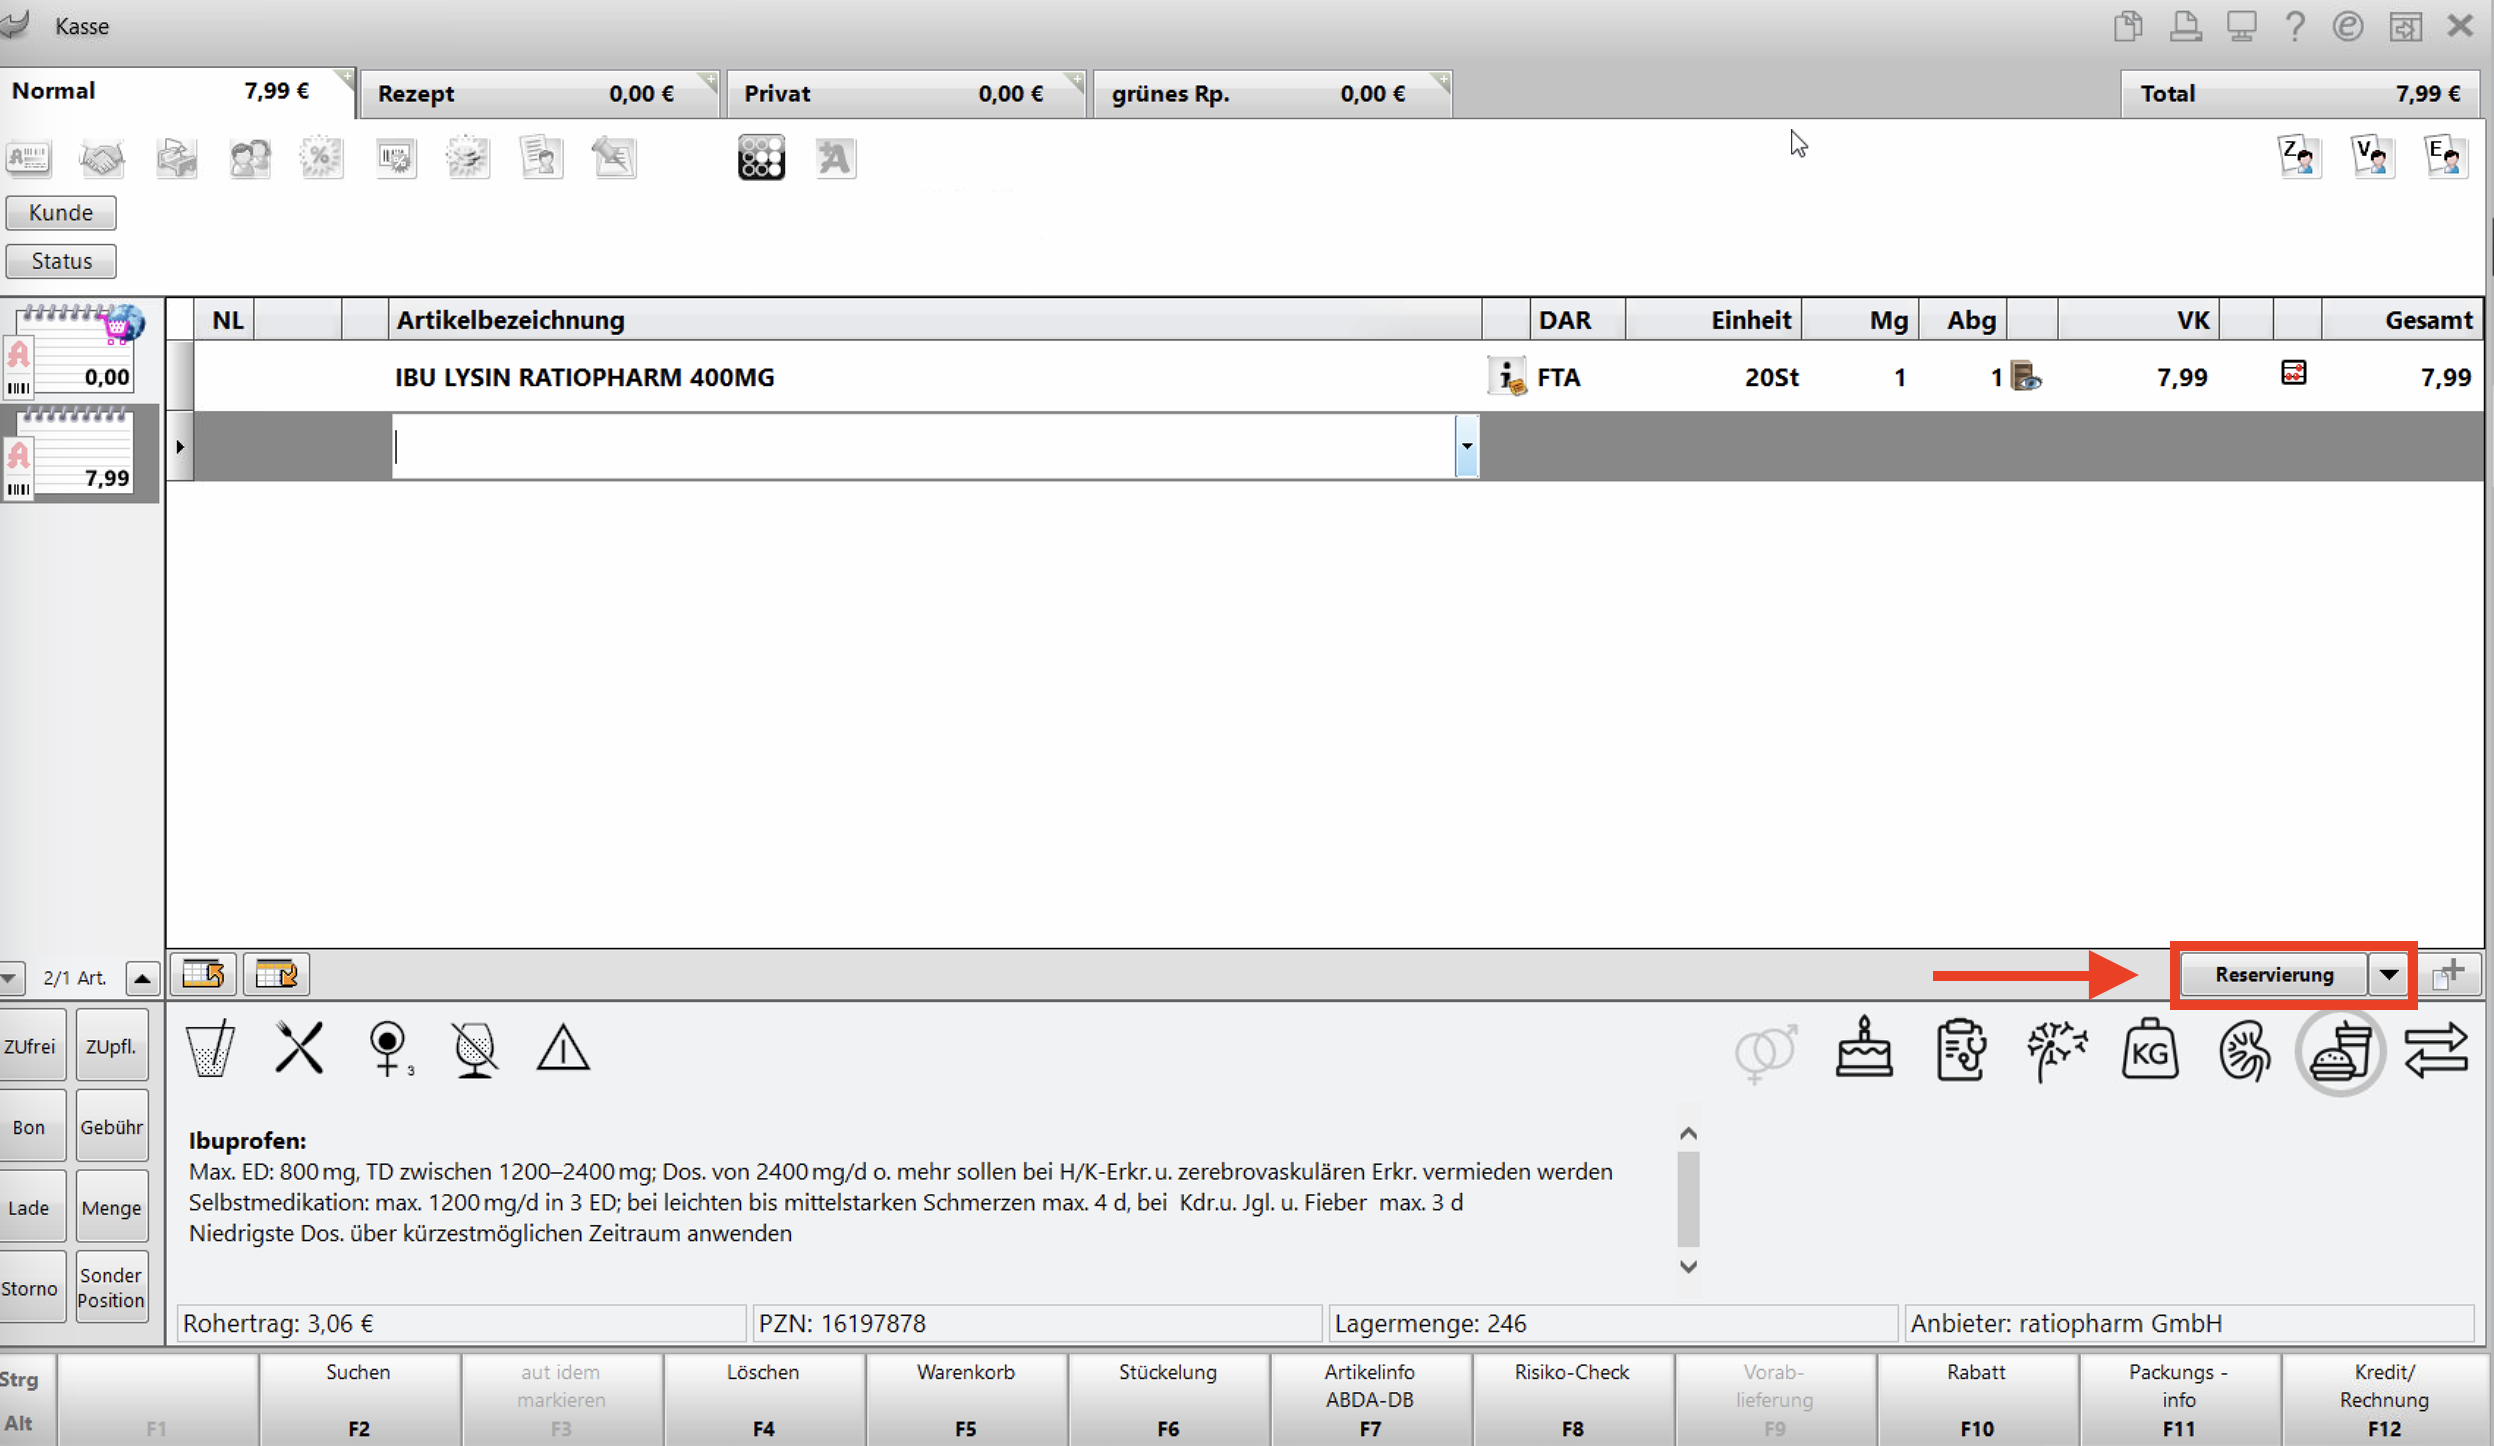Toggle the highlighted food and drink icon
This screenshot has width=2494, height=1446.
(2340, 1051)
